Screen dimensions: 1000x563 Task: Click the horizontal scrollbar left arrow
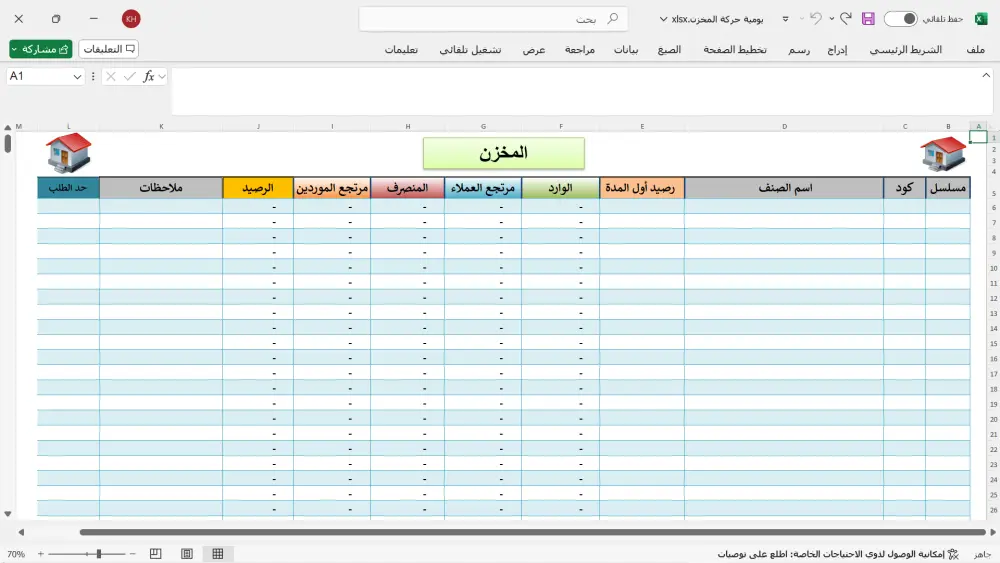[x=21, y=532]
